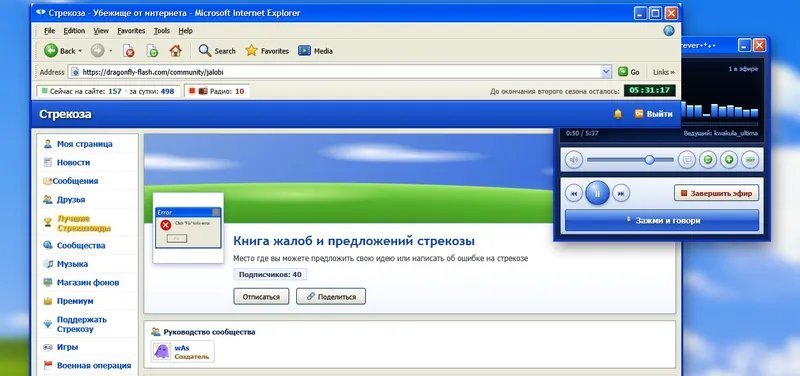Open the 'Магазин фонов' sidebar link
This screenshot has height=376, width=800.
pyautogui.click(x=88, y=282)
